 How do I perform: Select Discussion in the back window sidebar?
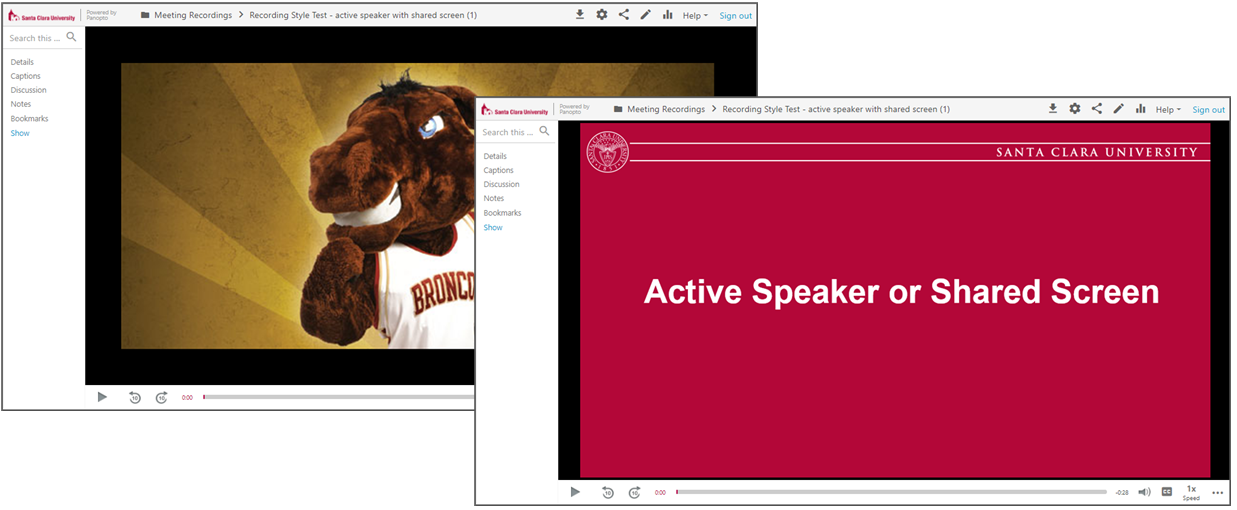[x=28, y=90]
